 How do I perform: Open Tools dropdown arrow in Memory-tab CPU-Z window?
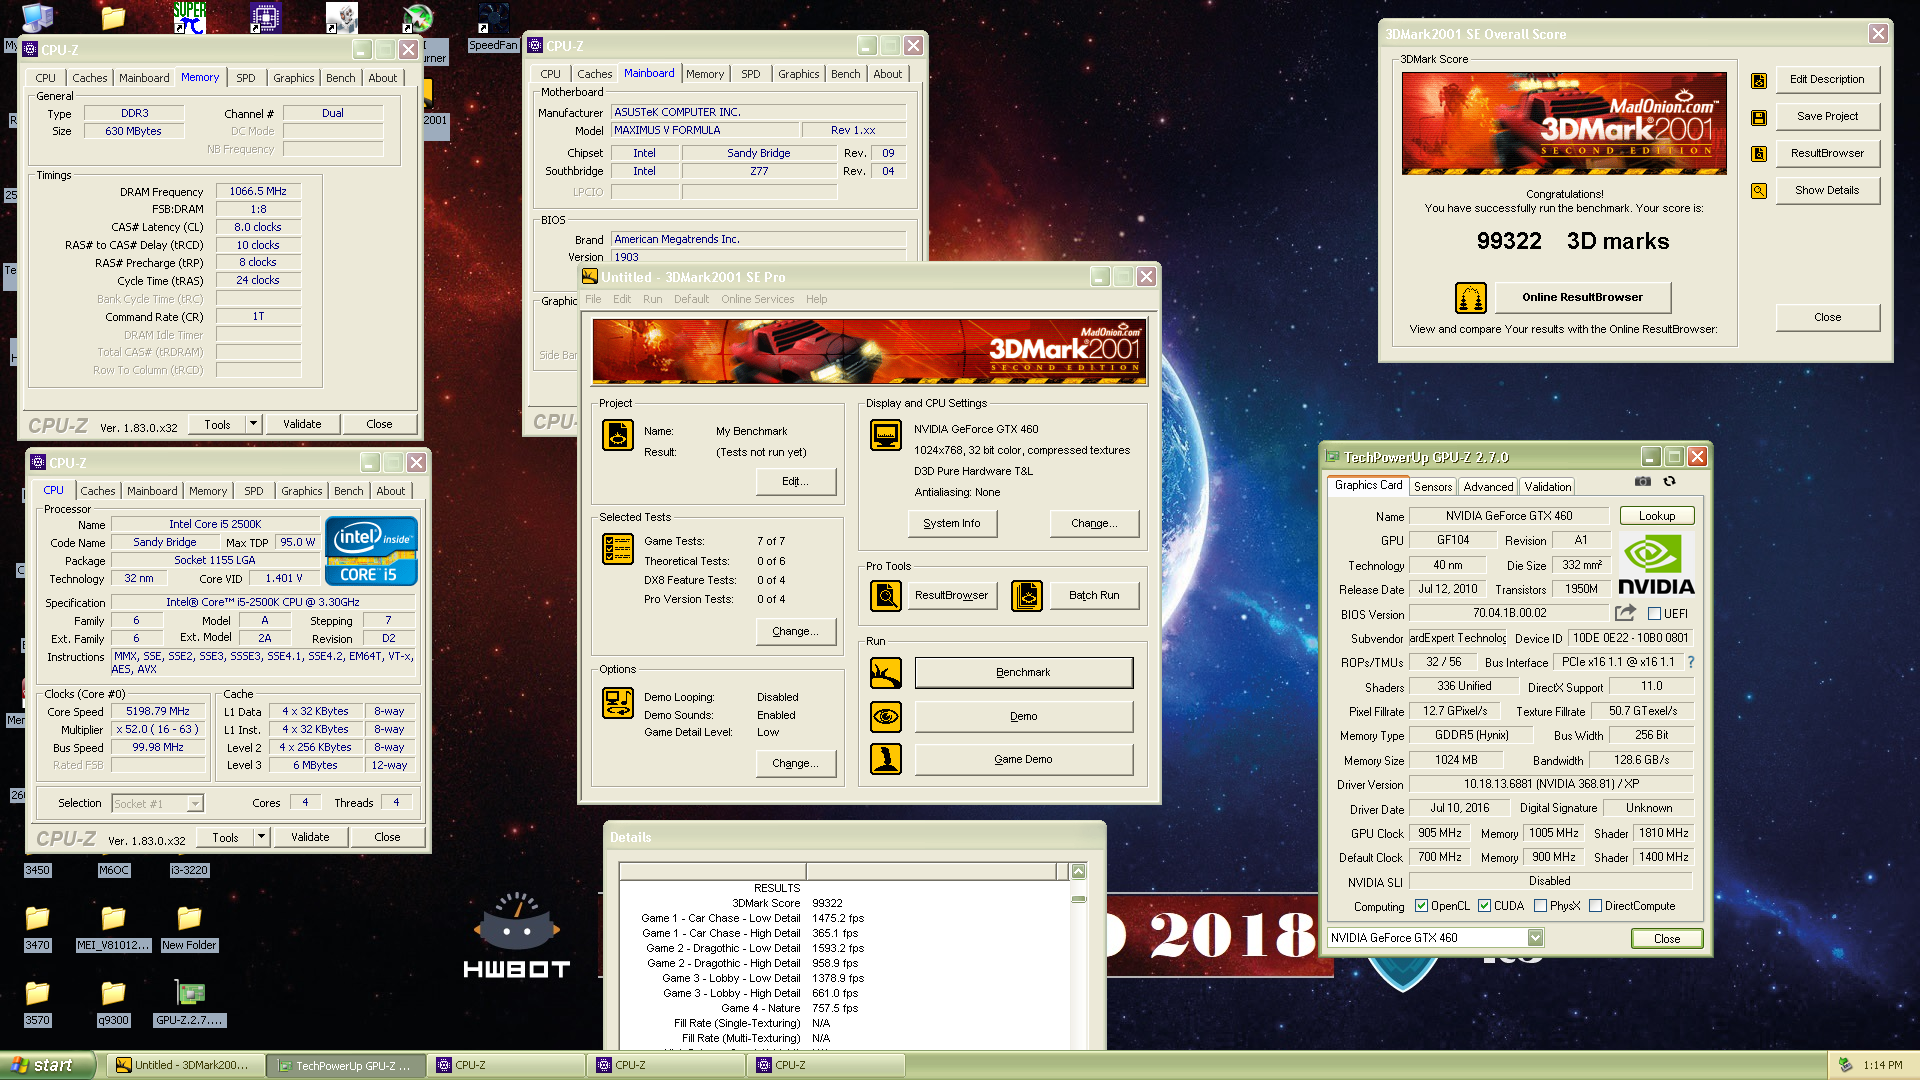tap(253, 424)
